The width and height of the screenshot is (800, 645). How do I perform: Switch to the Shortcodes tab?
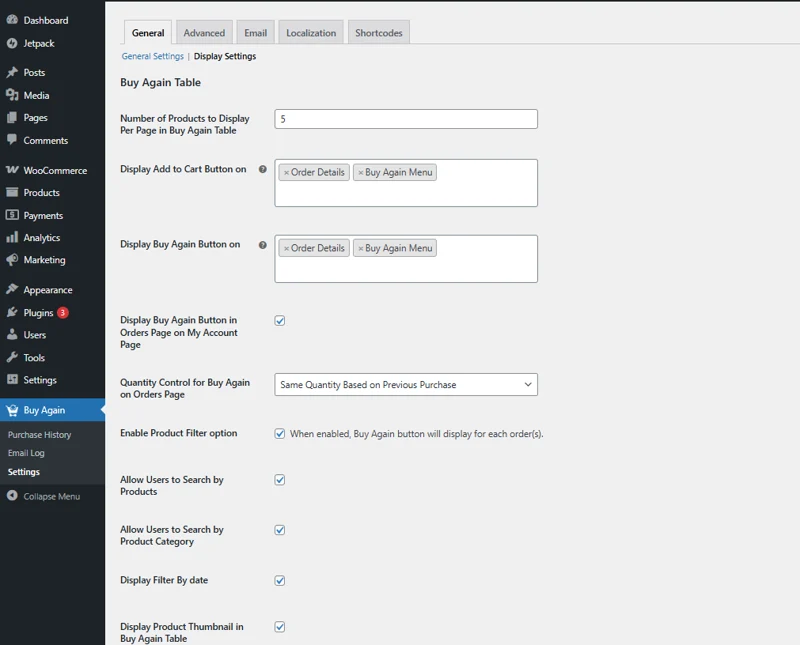click(379, 33)
